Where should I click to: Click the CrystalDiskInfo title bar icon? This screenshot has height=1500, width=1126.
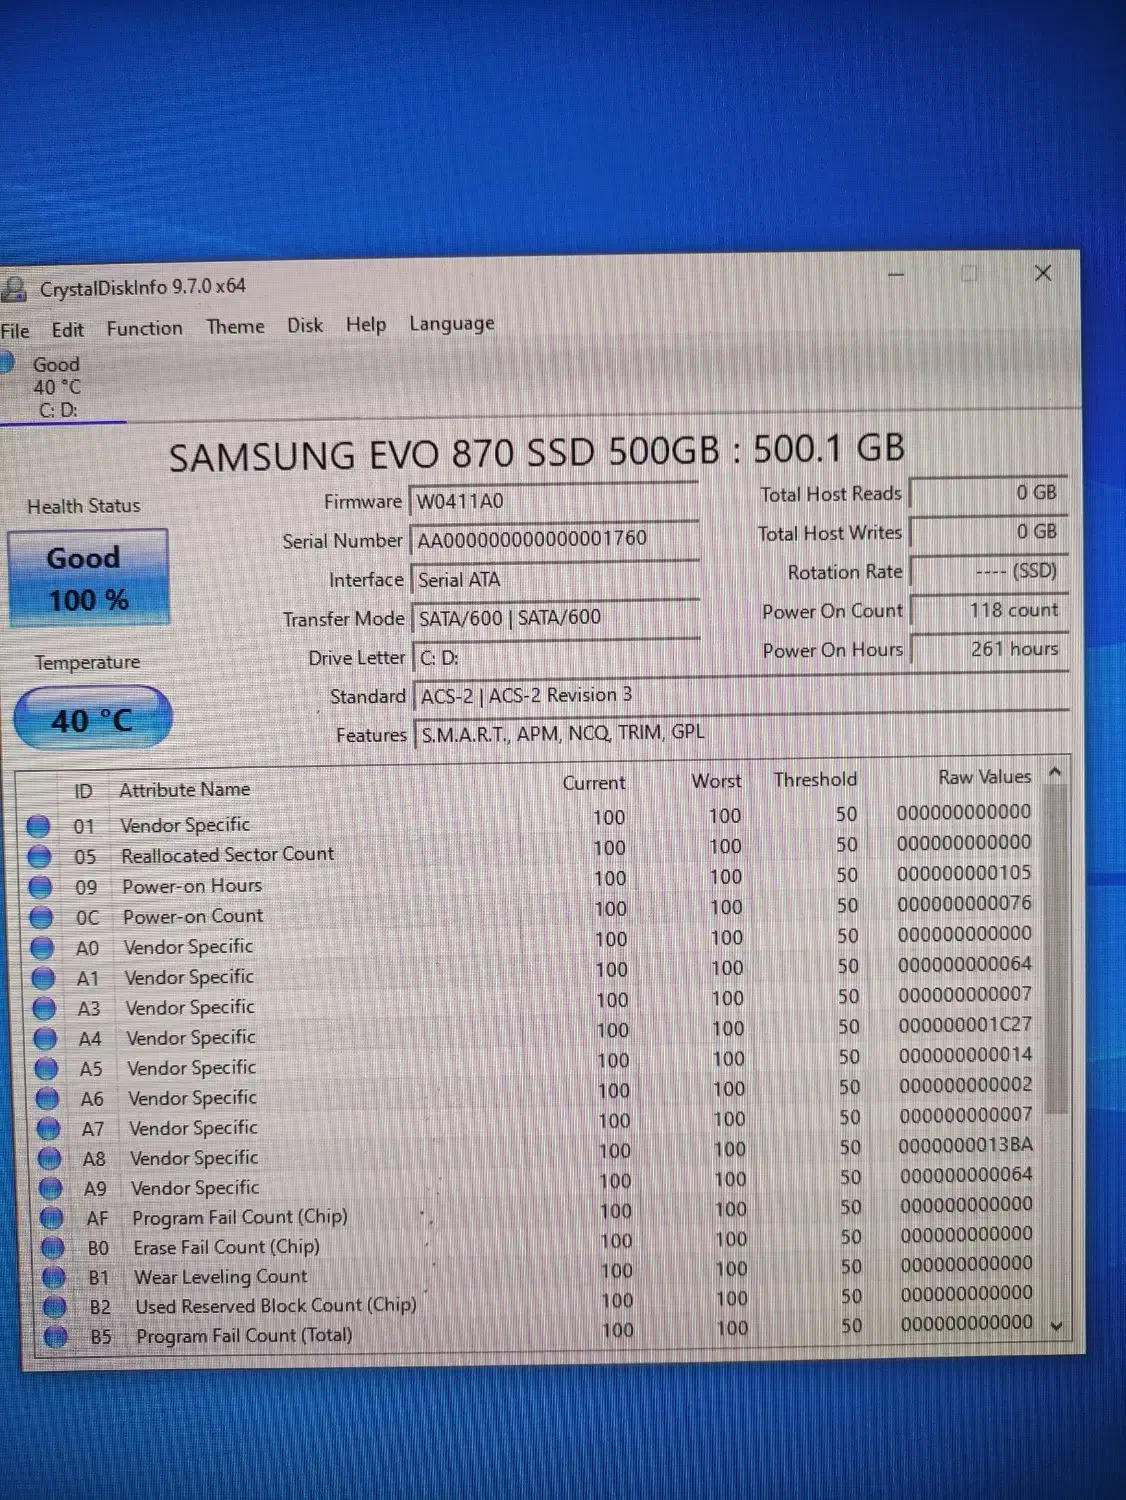(x=14, y=290)
